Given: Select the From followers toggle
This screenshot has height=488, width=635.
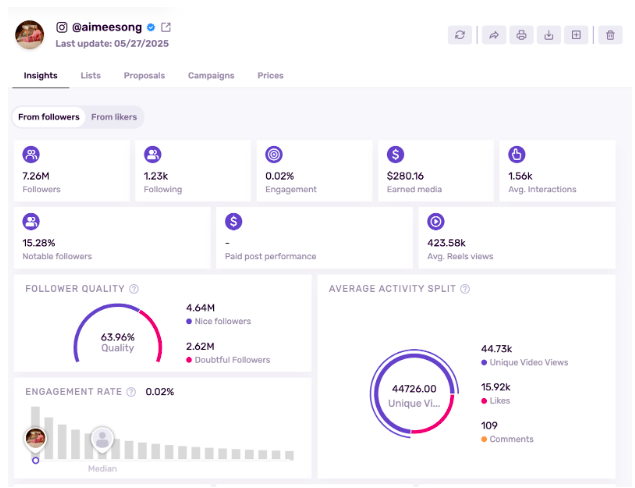Looking at the screenshot, I should [48, 117].
